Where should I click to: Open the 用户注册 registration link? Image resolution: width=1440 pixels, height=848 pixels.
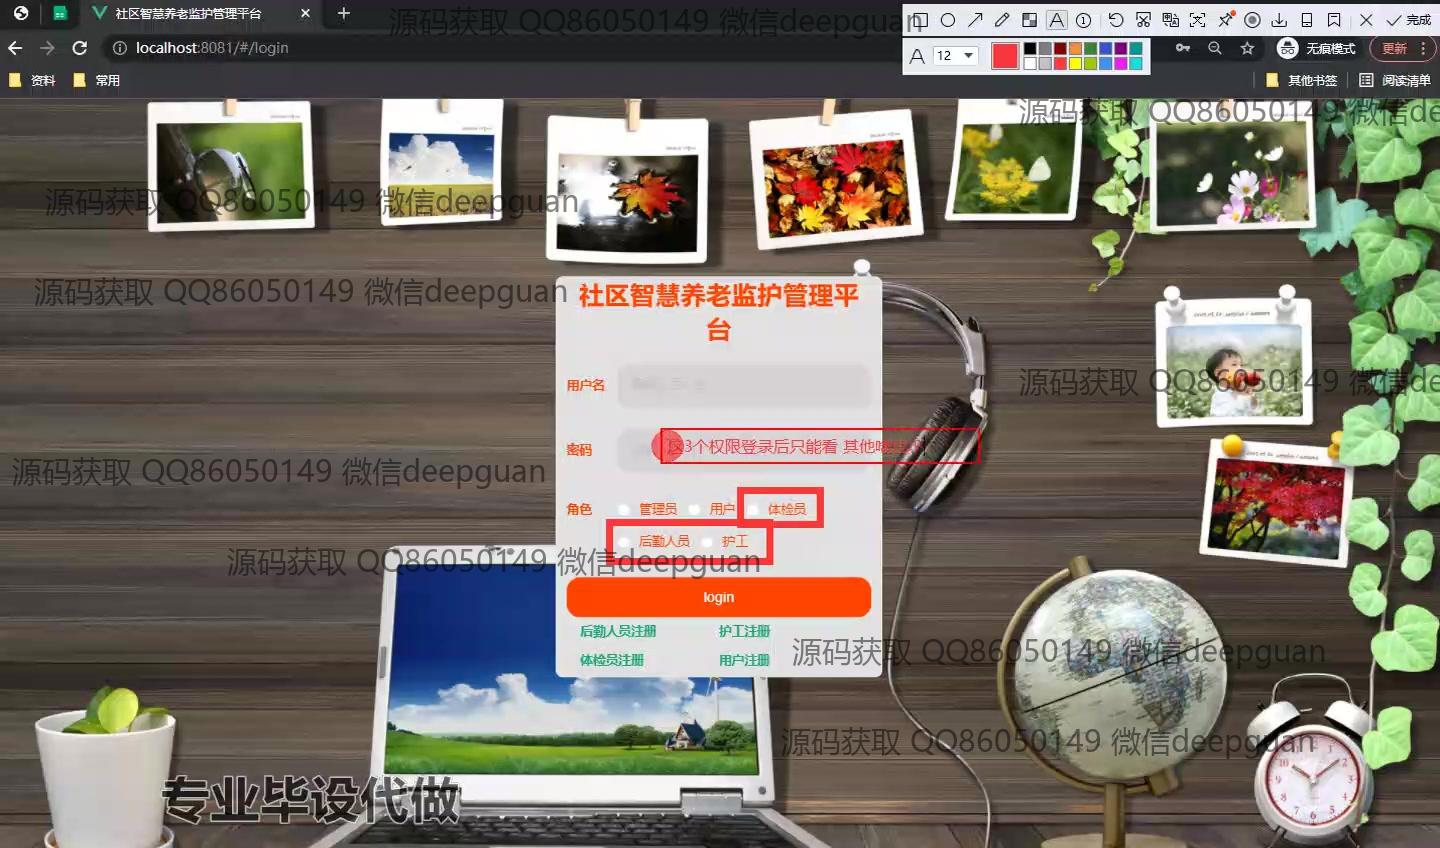(x=744, y=660)
